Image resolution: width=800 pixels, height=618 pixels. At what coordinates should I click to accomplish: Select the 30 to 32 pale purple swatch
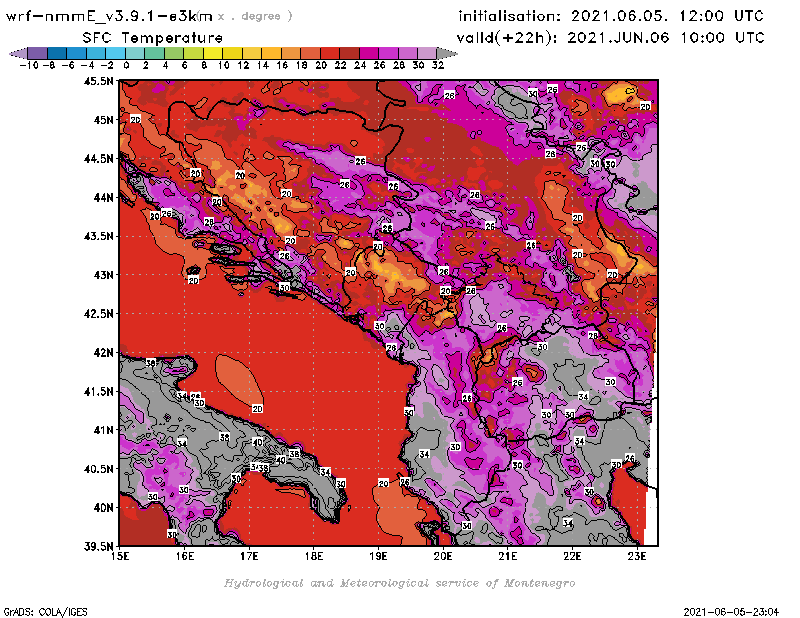(x=427, y=53)
